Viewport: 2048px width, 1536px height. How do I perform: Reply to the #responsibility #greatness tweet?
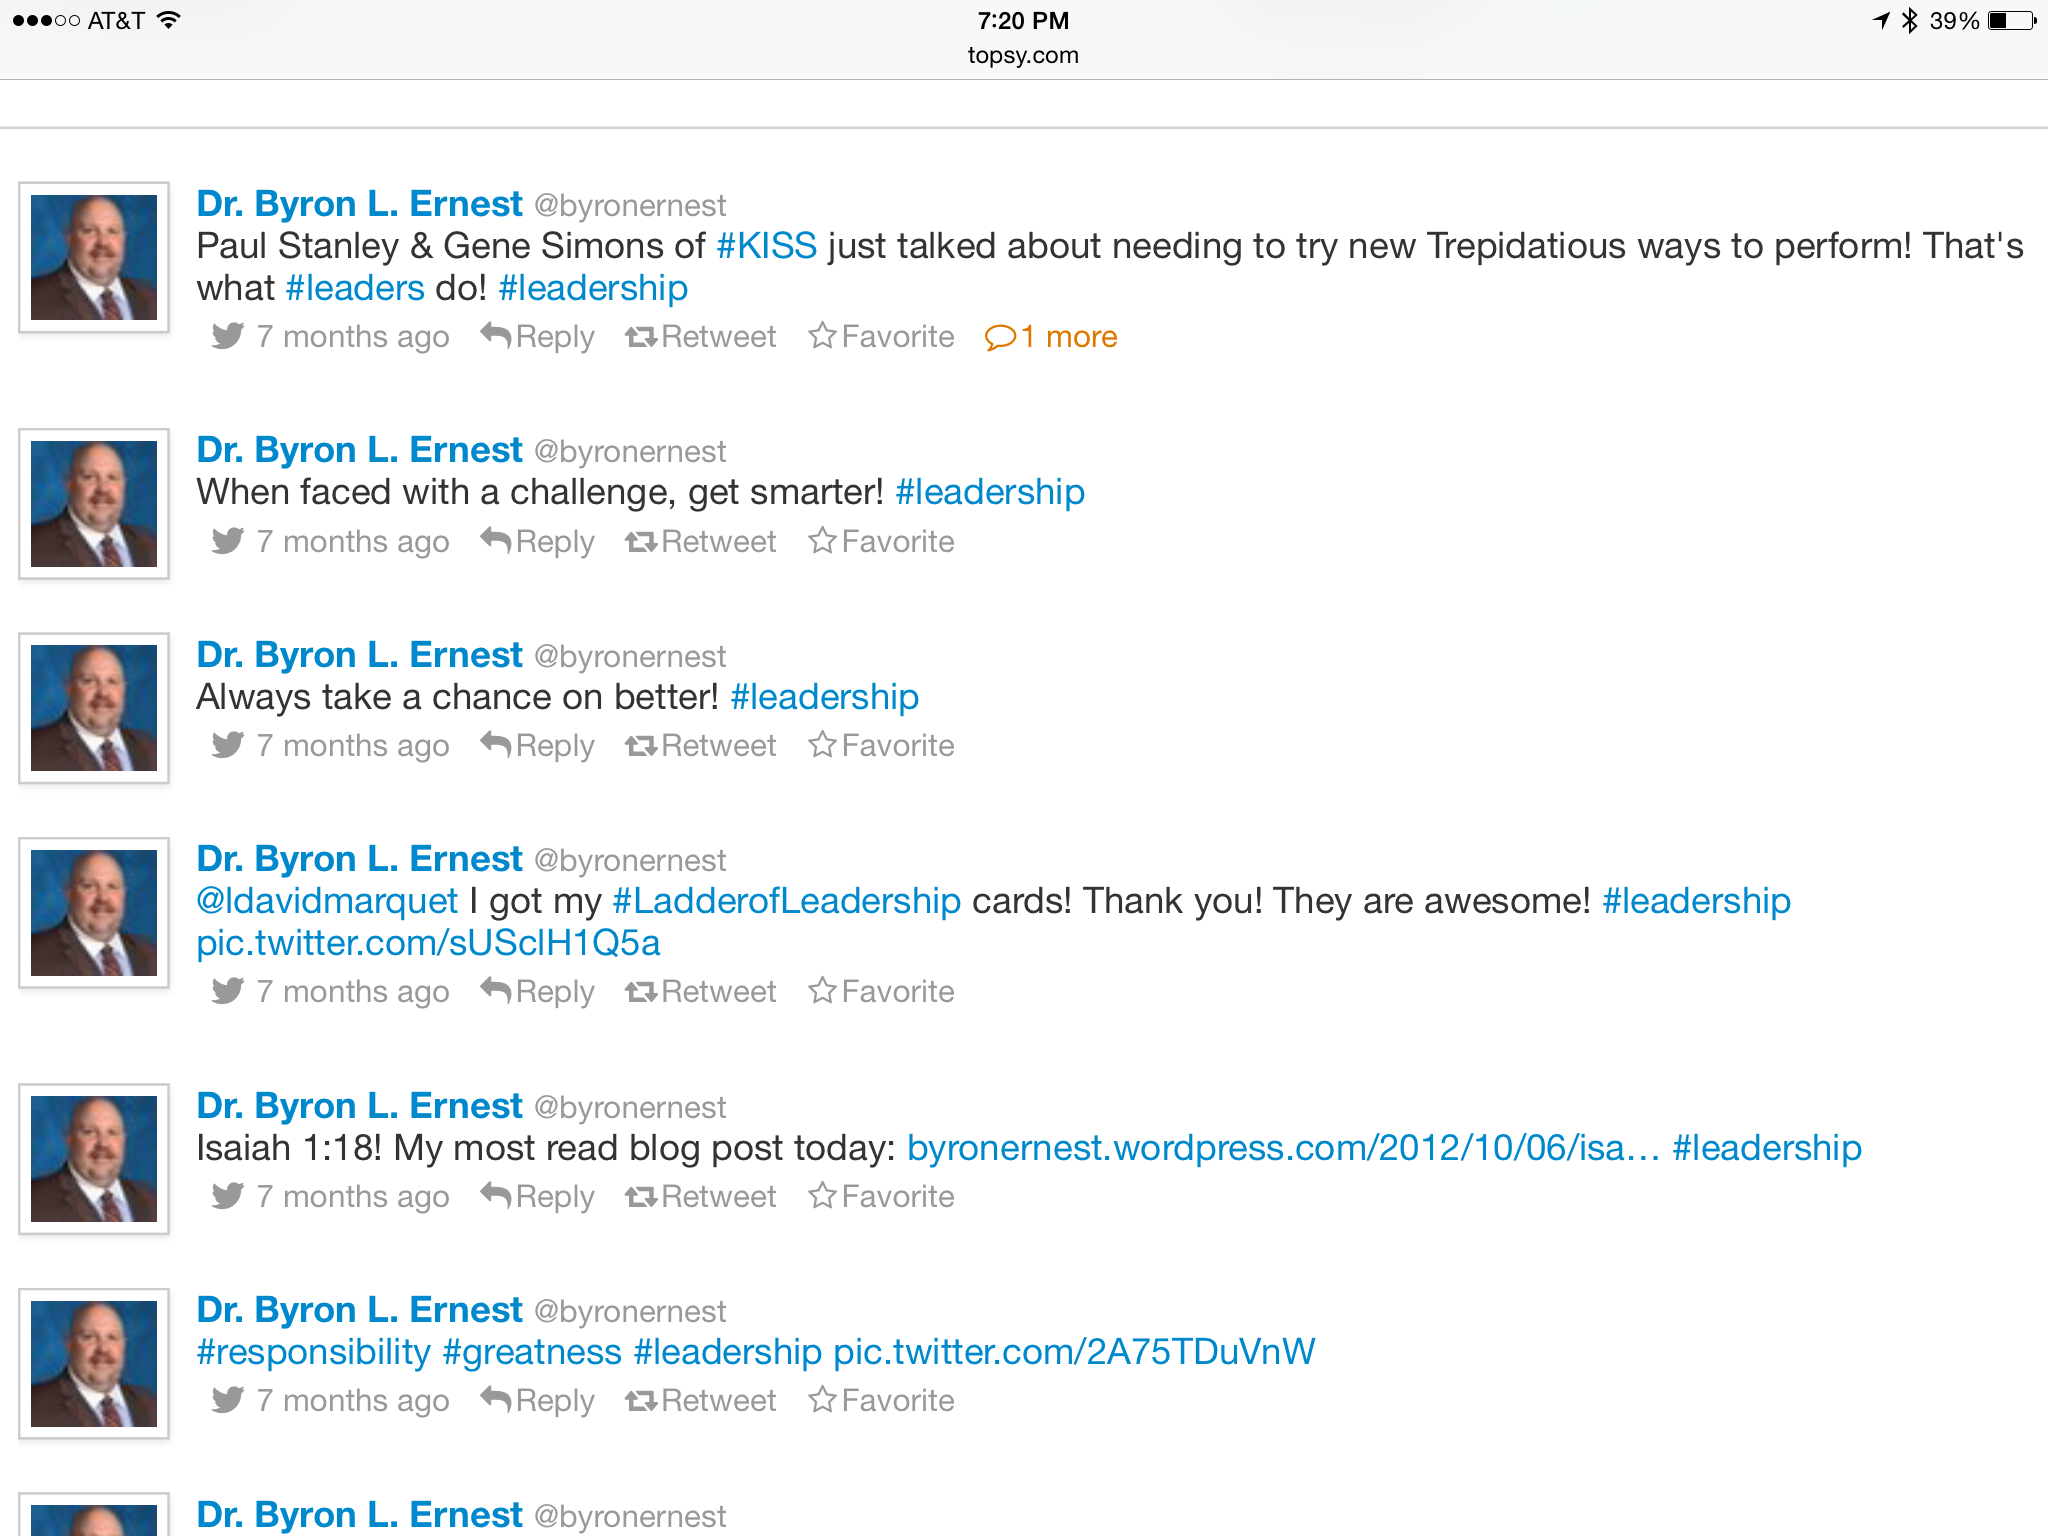pyautogui.click(x=538, y=1401)
